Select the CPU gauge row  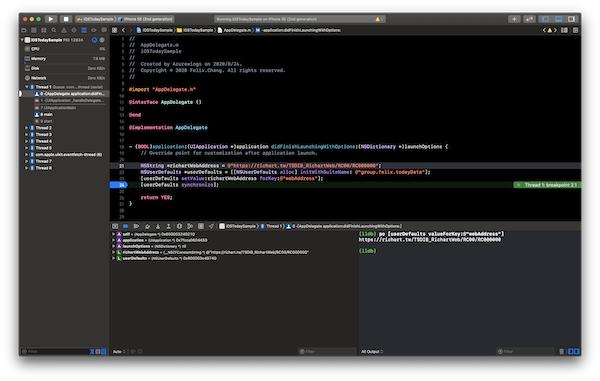pyautogui.click(x=65, y=49)
